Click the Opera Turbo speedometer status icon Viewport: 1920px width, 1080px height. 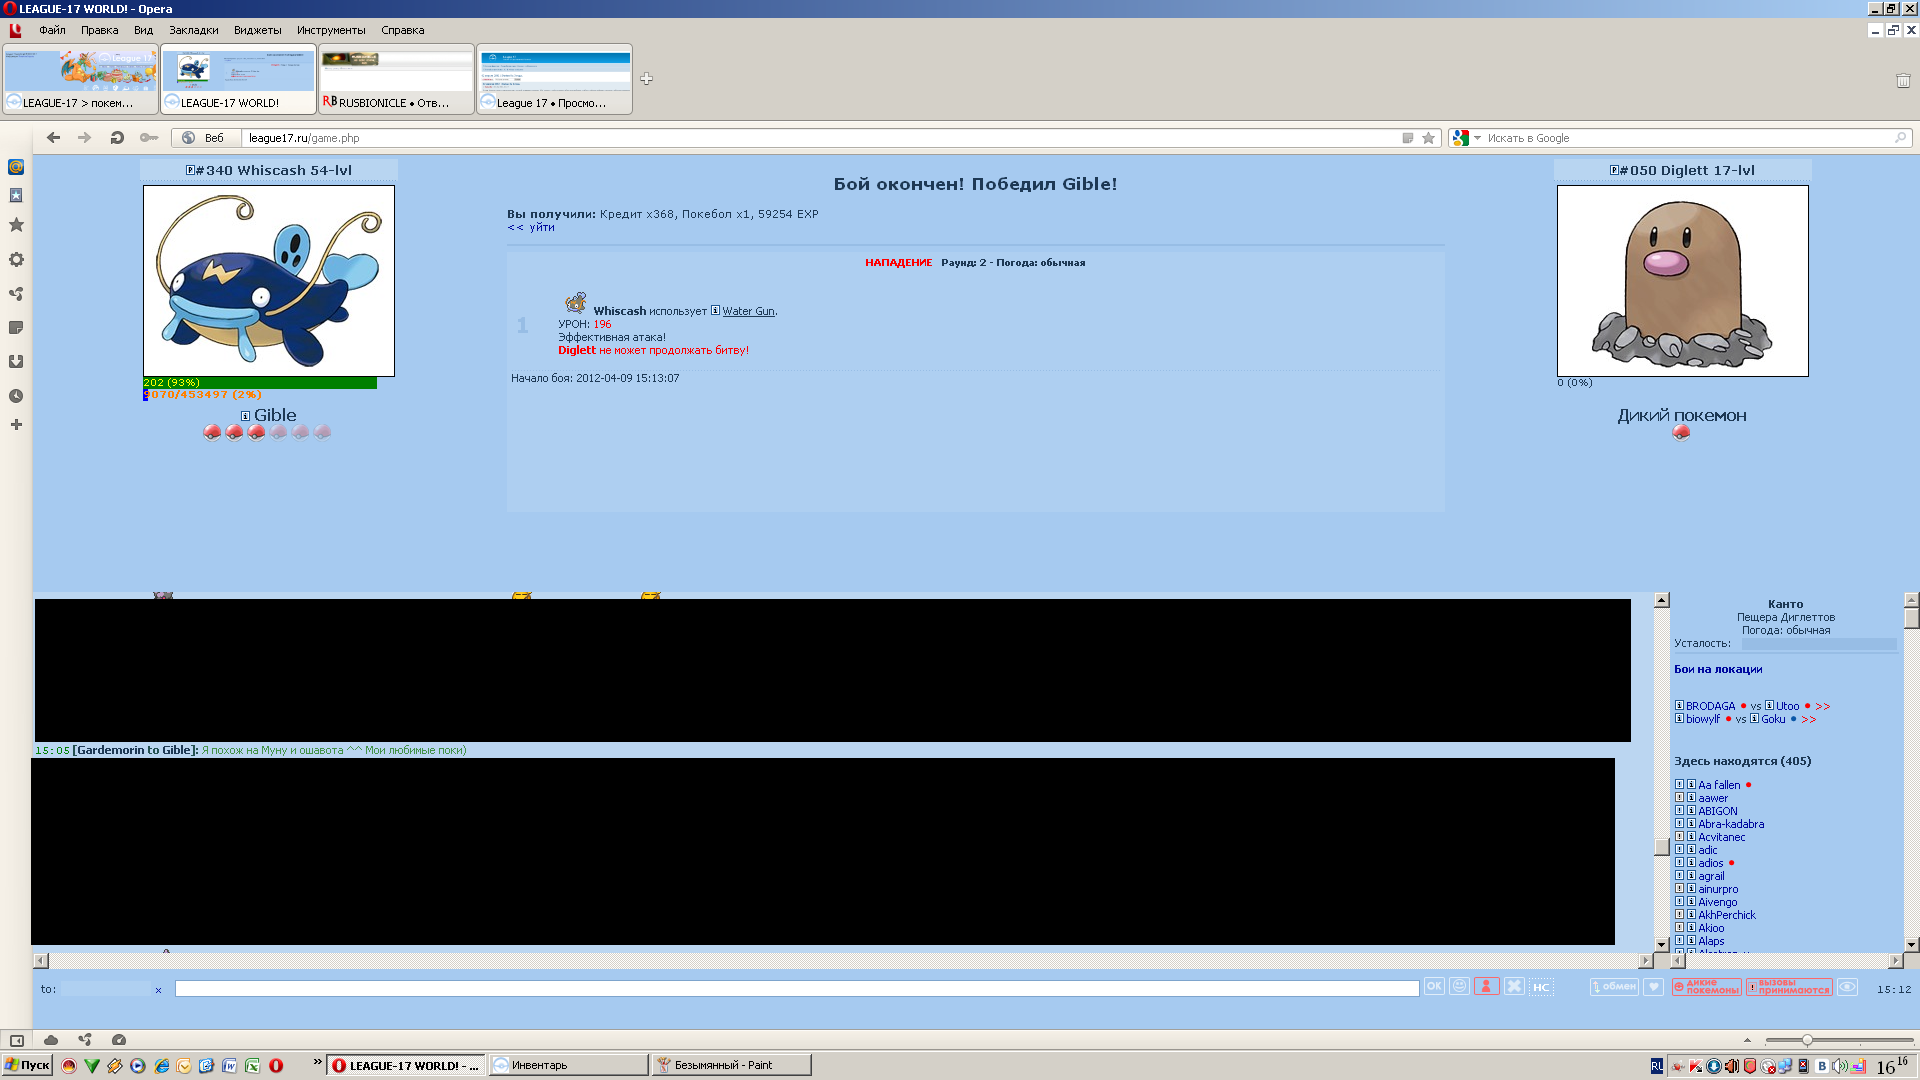tap(119, 1040)
